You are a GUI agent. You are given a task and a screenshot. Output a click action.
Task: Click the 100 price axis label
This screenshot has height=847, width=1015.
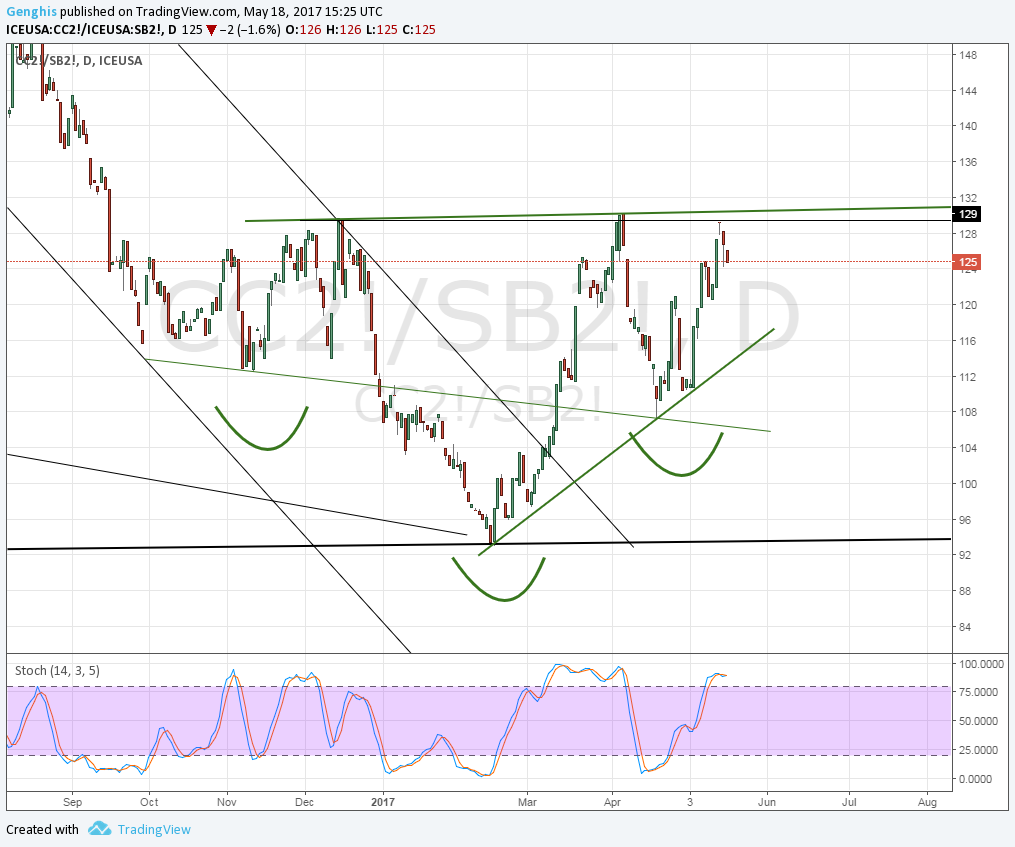pos(969,484)
